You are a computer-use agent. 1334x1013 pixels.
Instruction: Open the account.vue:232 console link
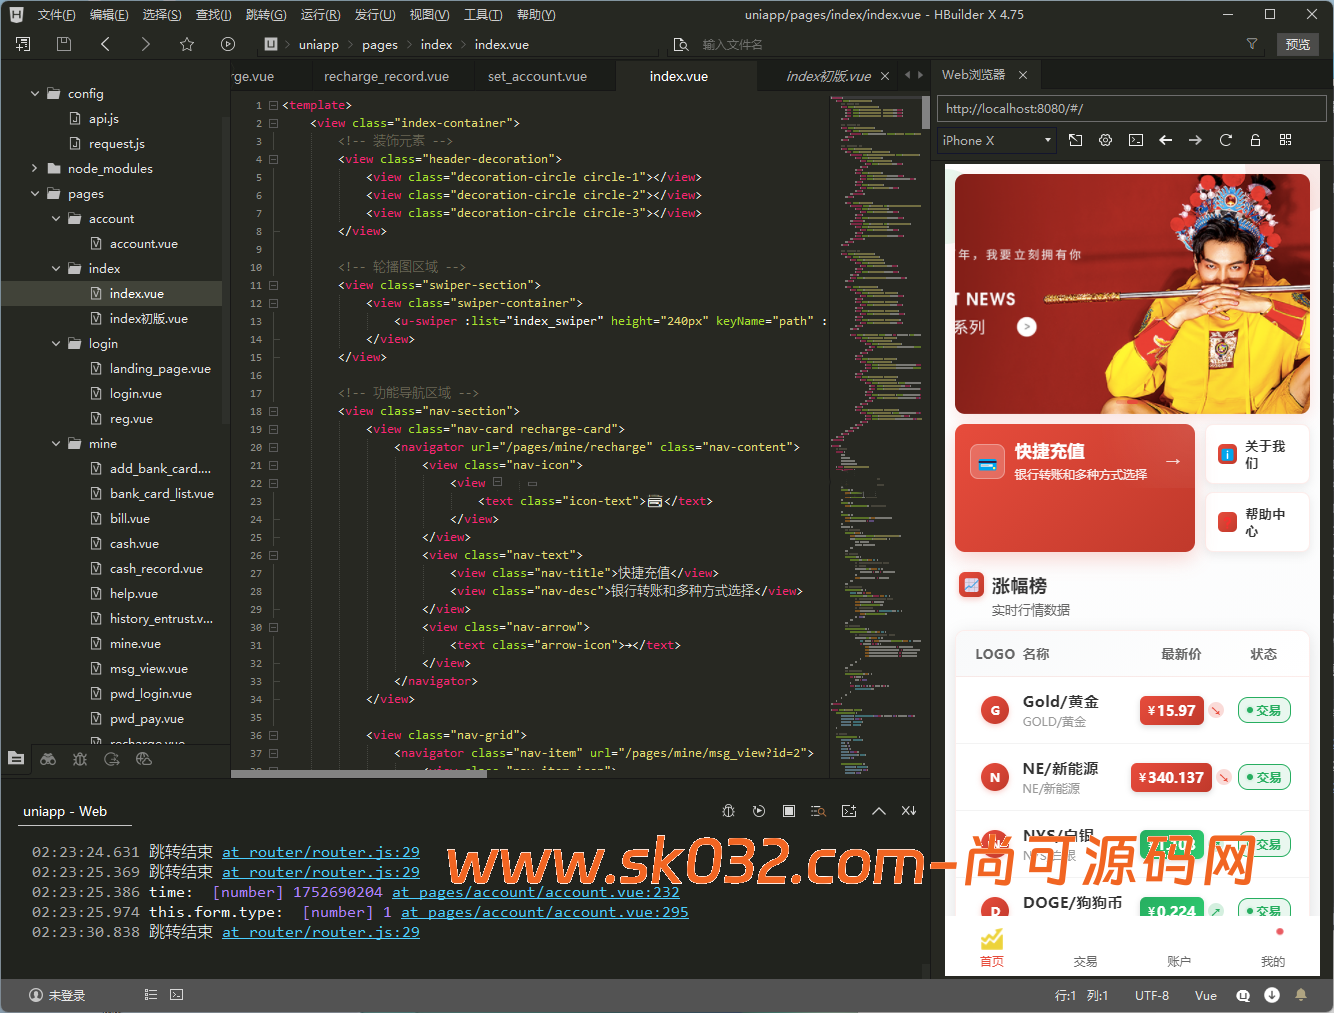tap(535, 892)
